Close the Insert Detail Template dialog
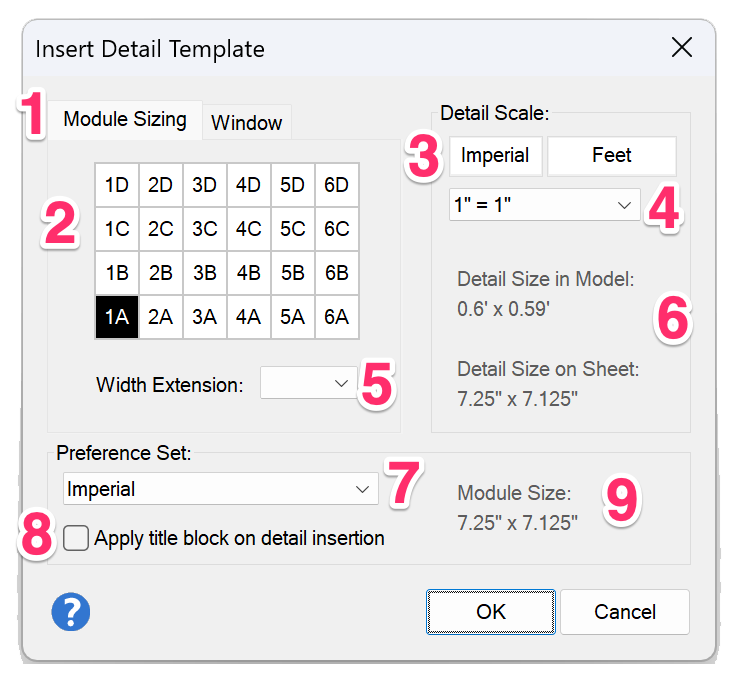Screen dimensions: 730x674 [x=682, y=47]
